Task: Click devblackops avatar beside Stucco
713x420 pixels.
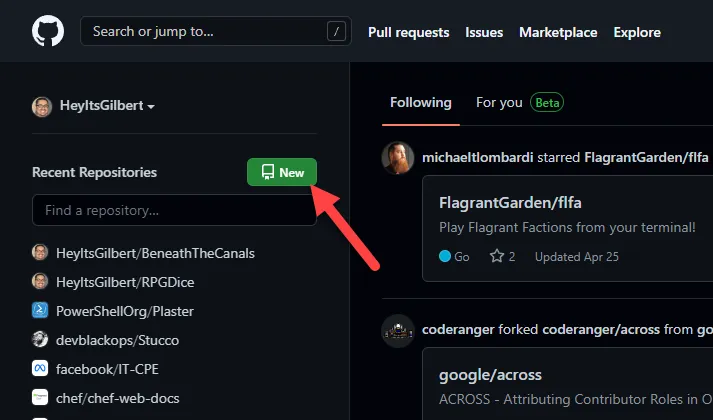Action: 40,339
